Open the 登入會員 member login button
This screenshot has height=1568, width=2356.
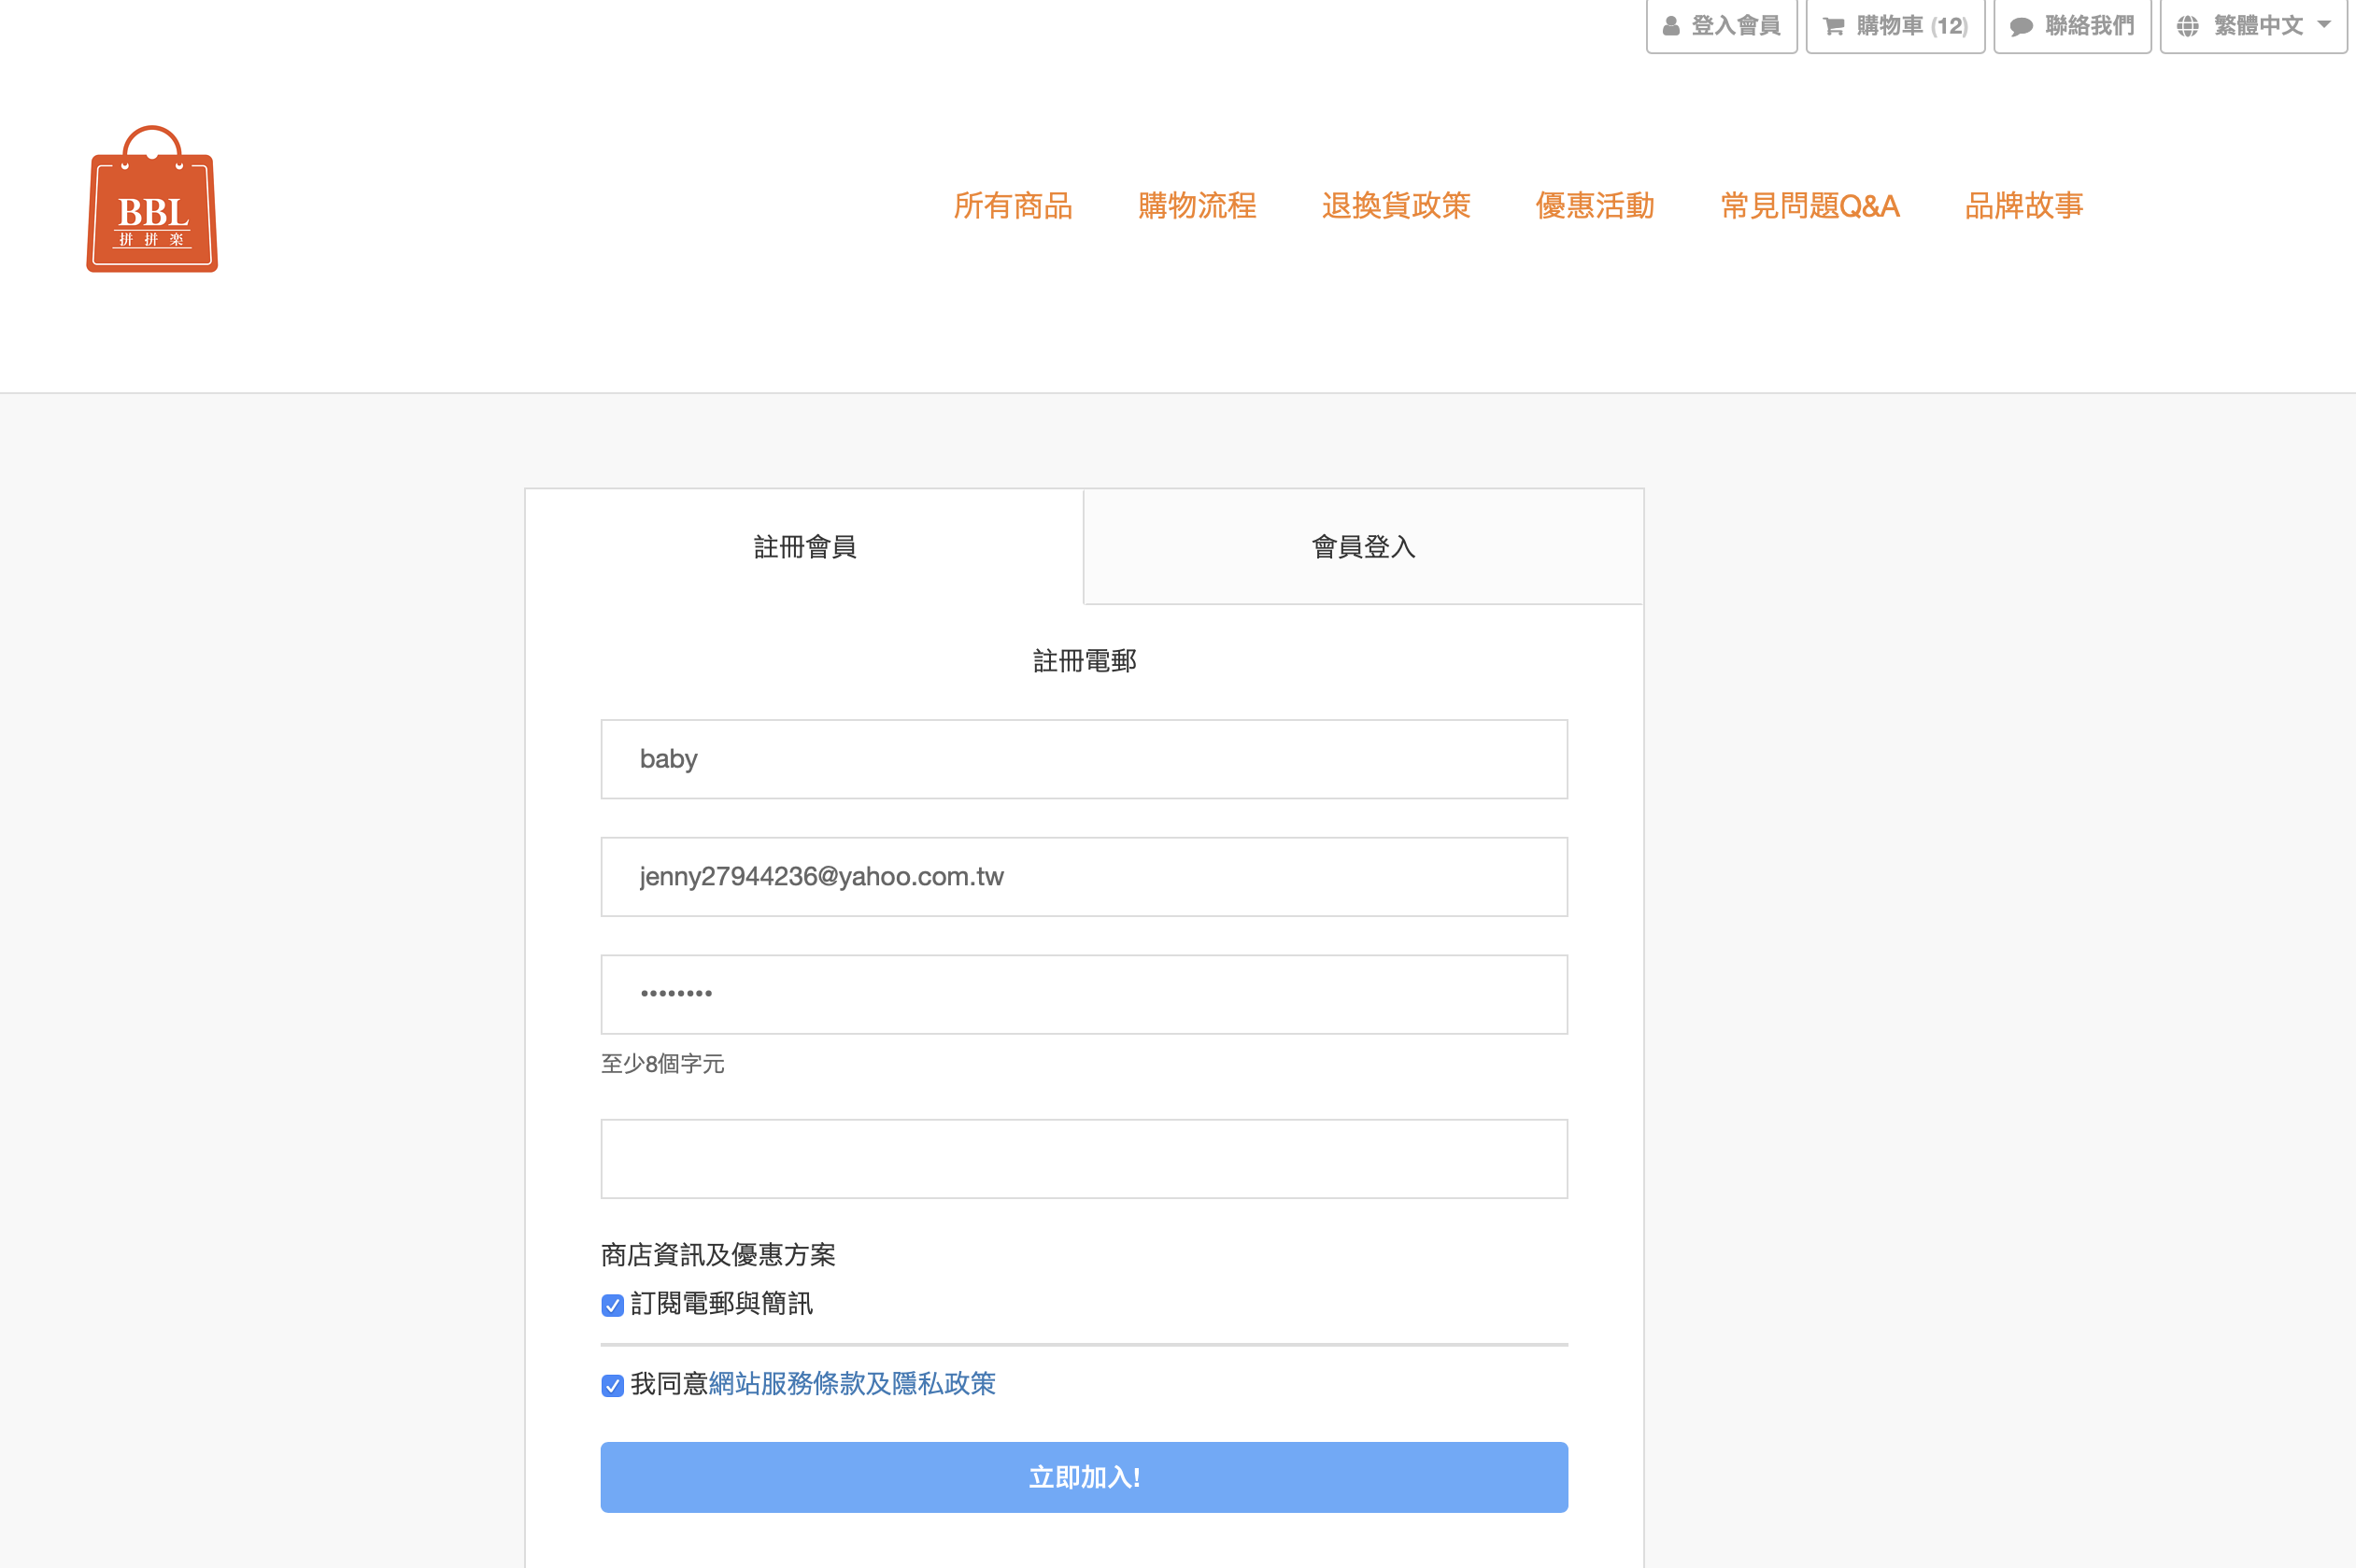pos(1721,26)
